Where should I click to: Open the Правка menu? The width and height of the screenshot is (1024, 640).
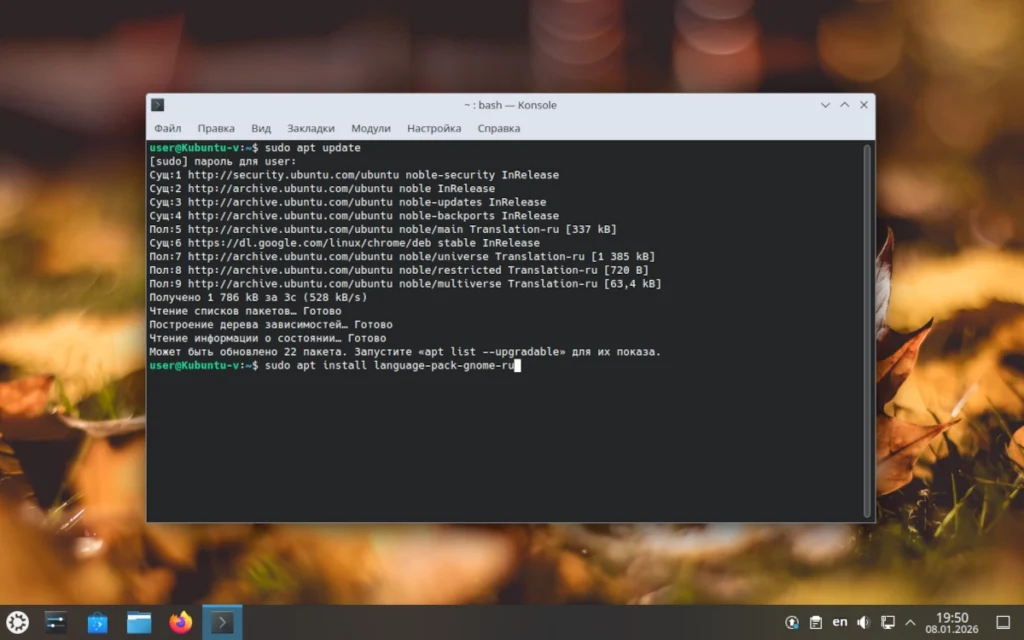[x=216, y=128]
